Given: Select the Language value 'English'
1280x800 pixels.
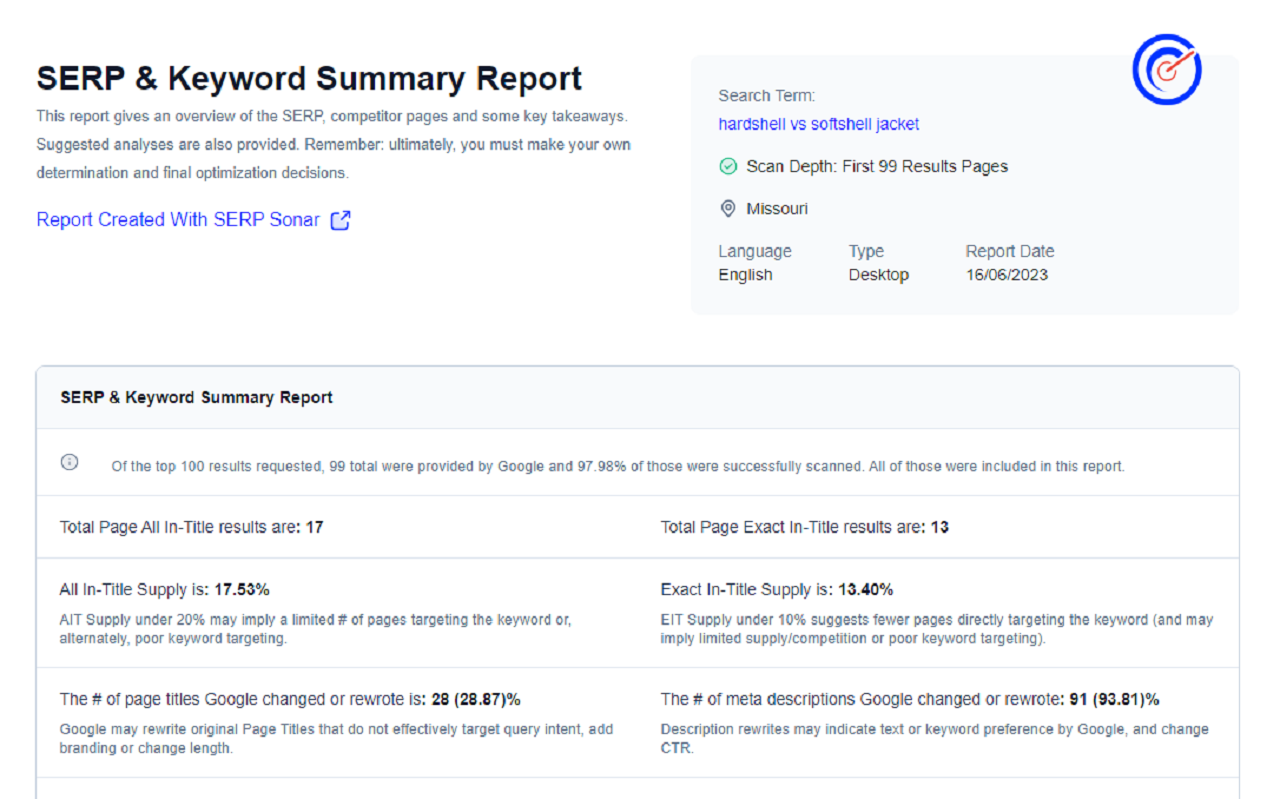Looking at the screenshot, I should click(745, 274).
